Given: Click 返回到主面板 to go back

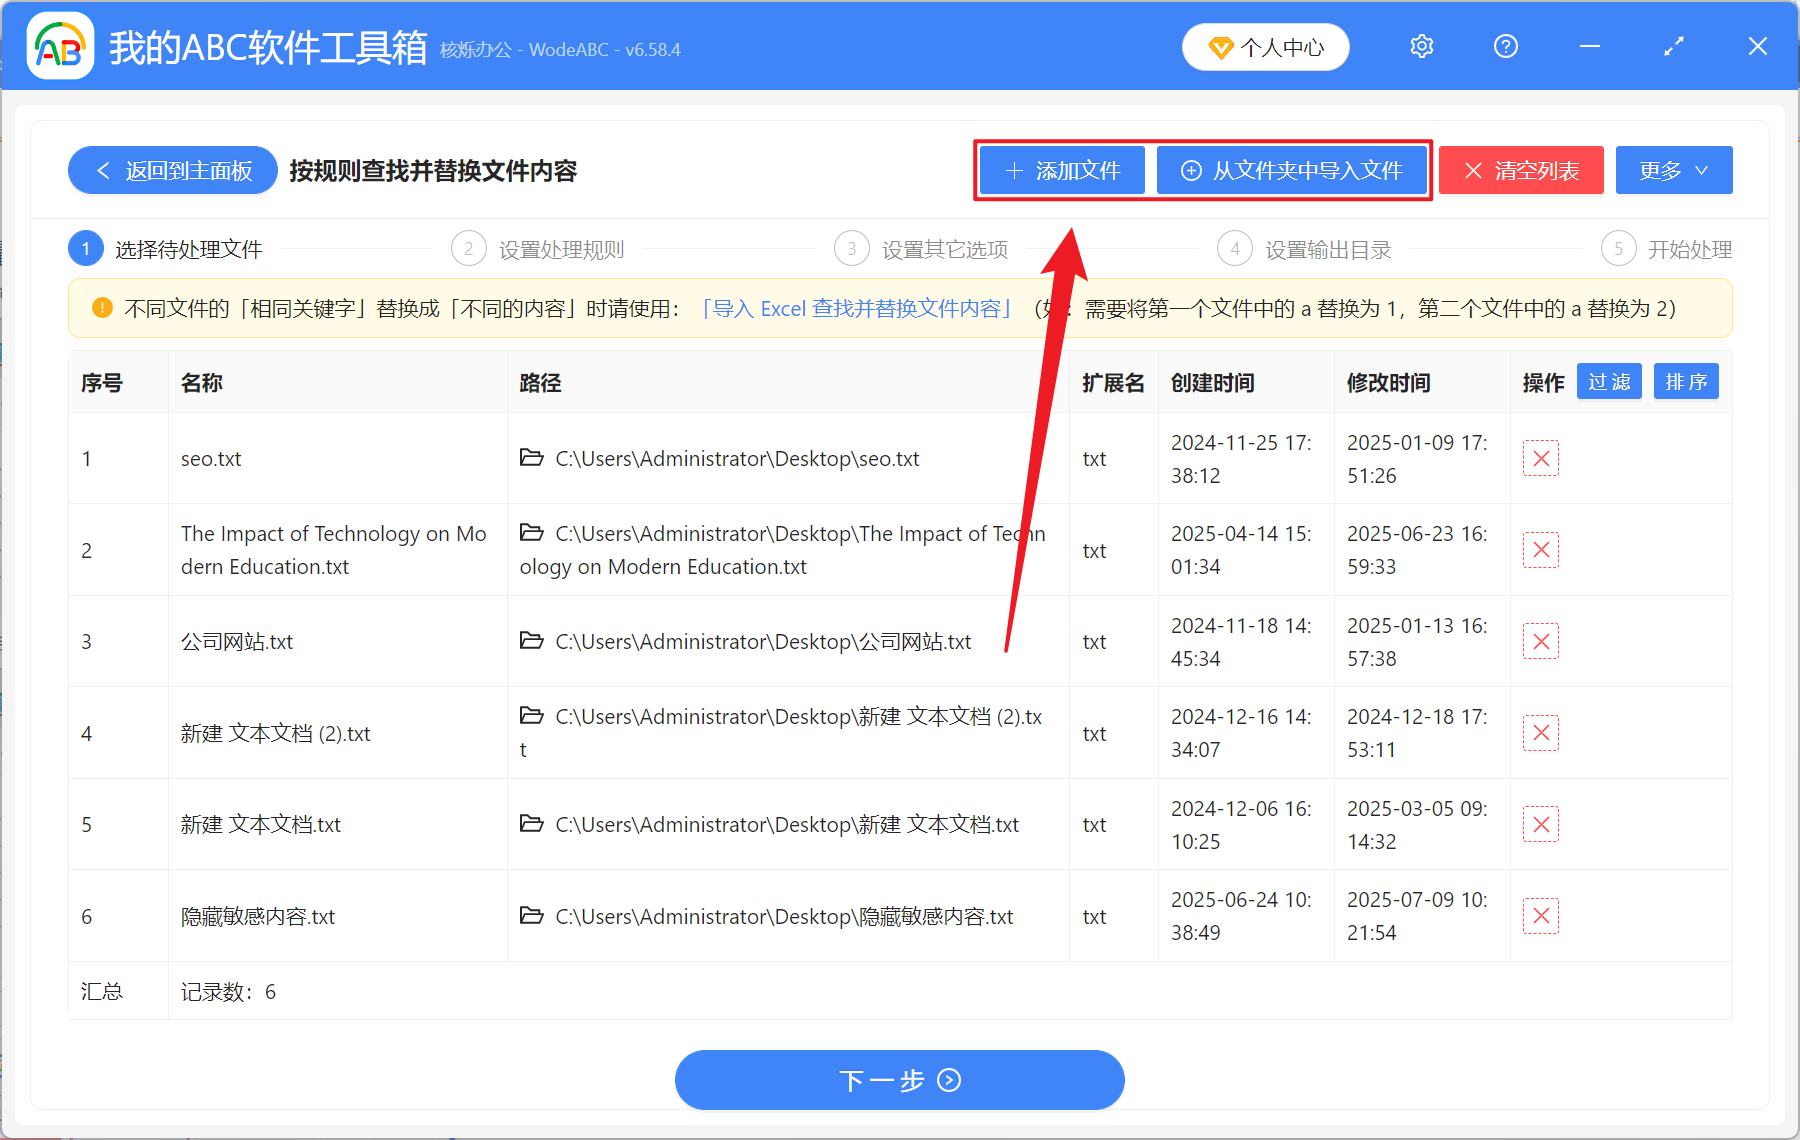Looking at the screenshot, I should (172, 170).
